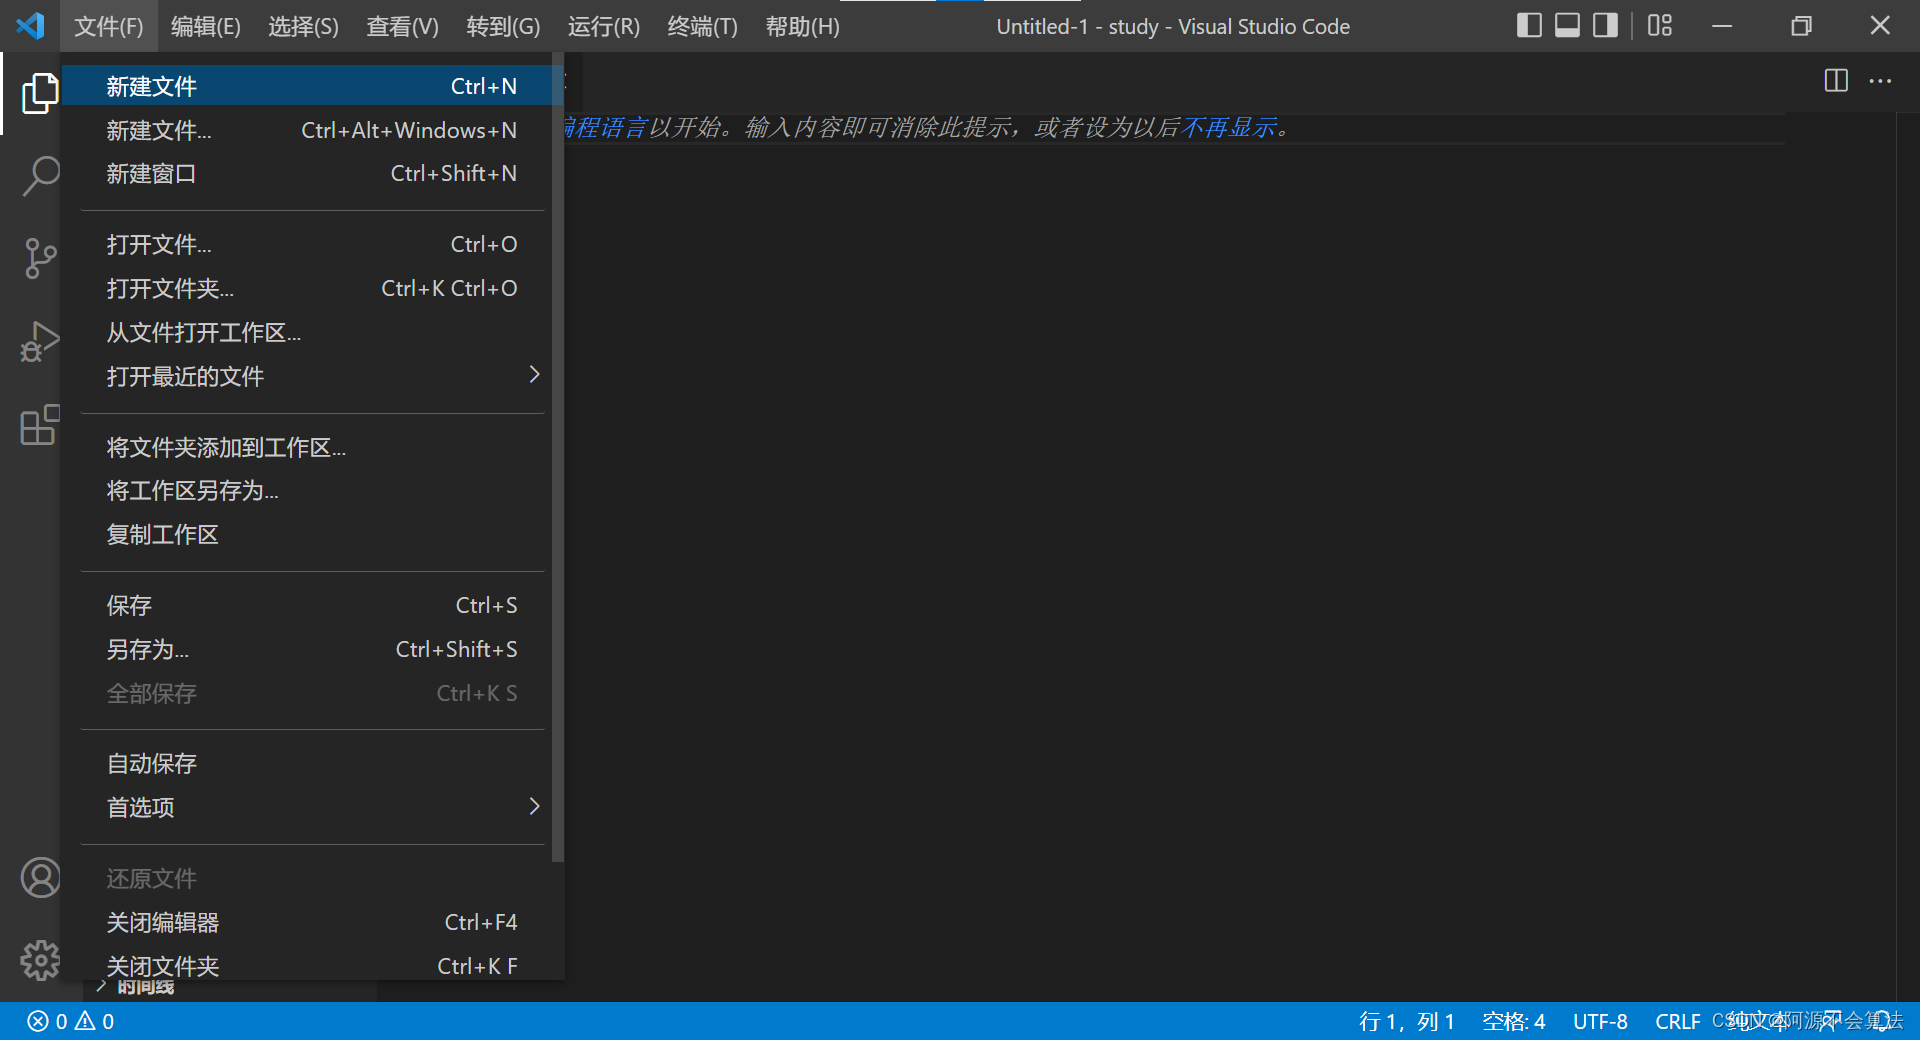This screenshot has height=1040, width=1920.
Task: Open the Customize Layout icon
Action: point(1660,25)
